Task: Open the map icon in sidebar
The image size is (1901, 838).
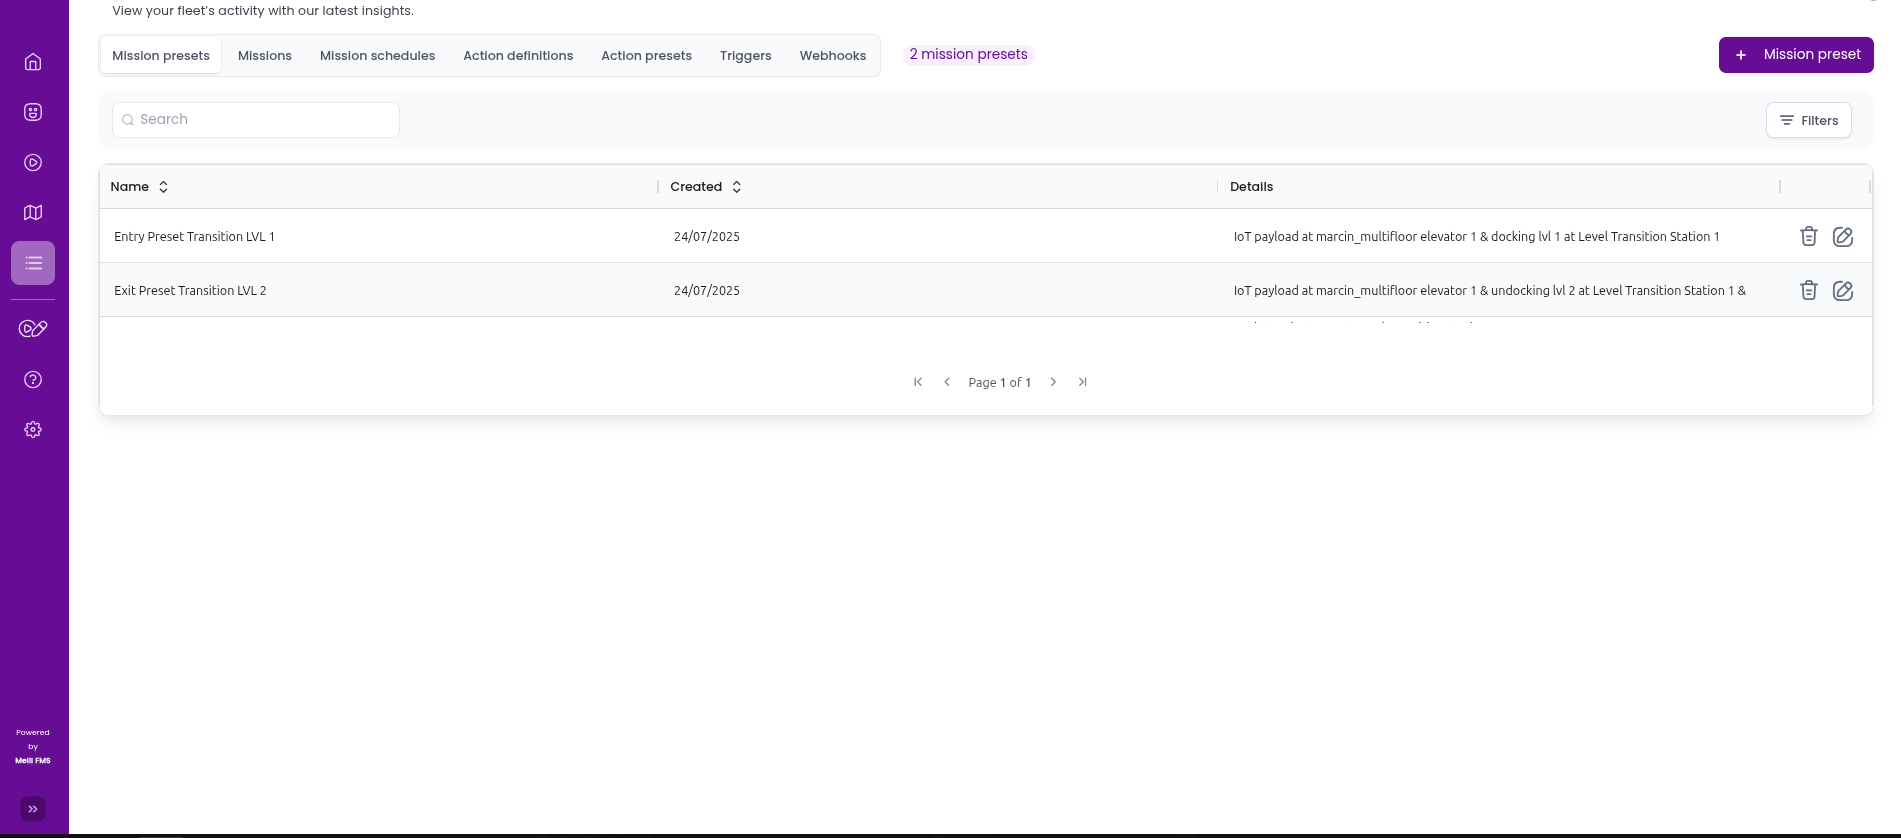Action: (x=33, y=212)
